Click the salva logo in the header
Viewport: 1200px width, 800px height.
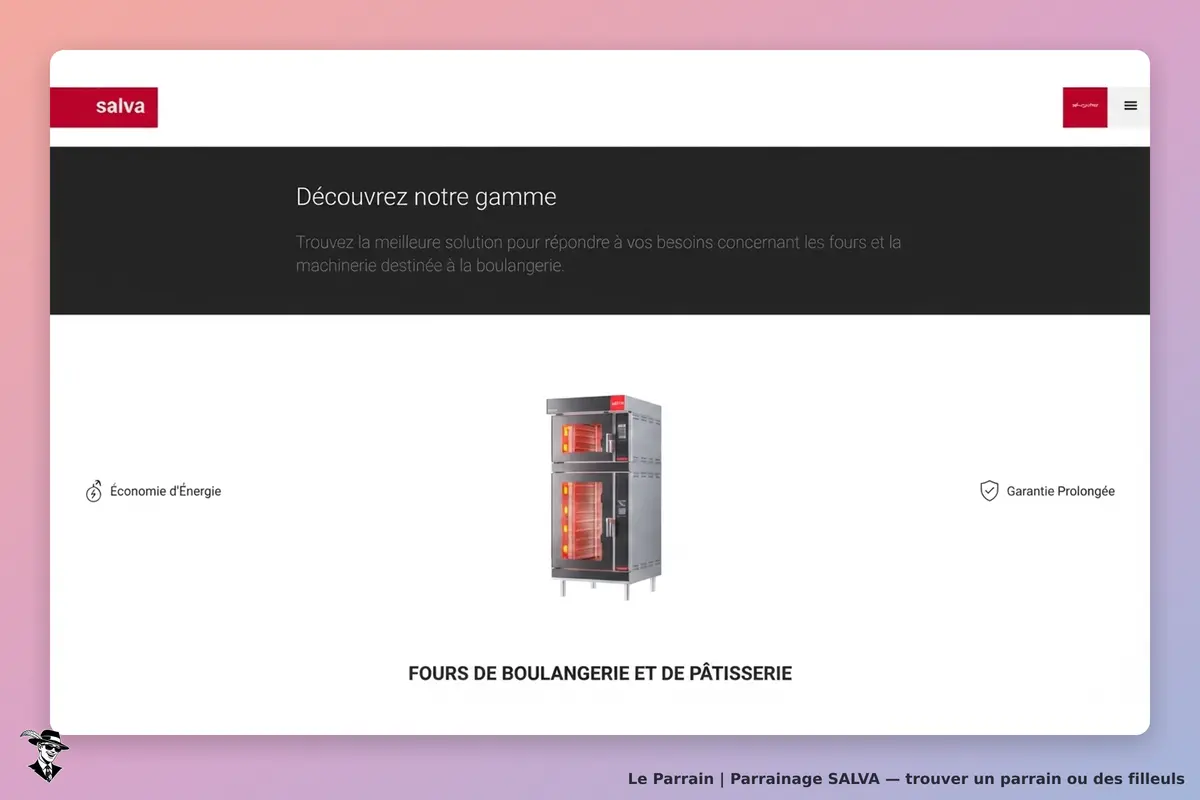[x=104, y=107]
